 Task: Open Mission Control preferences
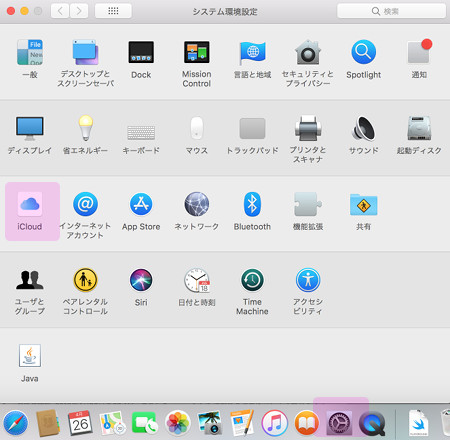pos(197,52)
